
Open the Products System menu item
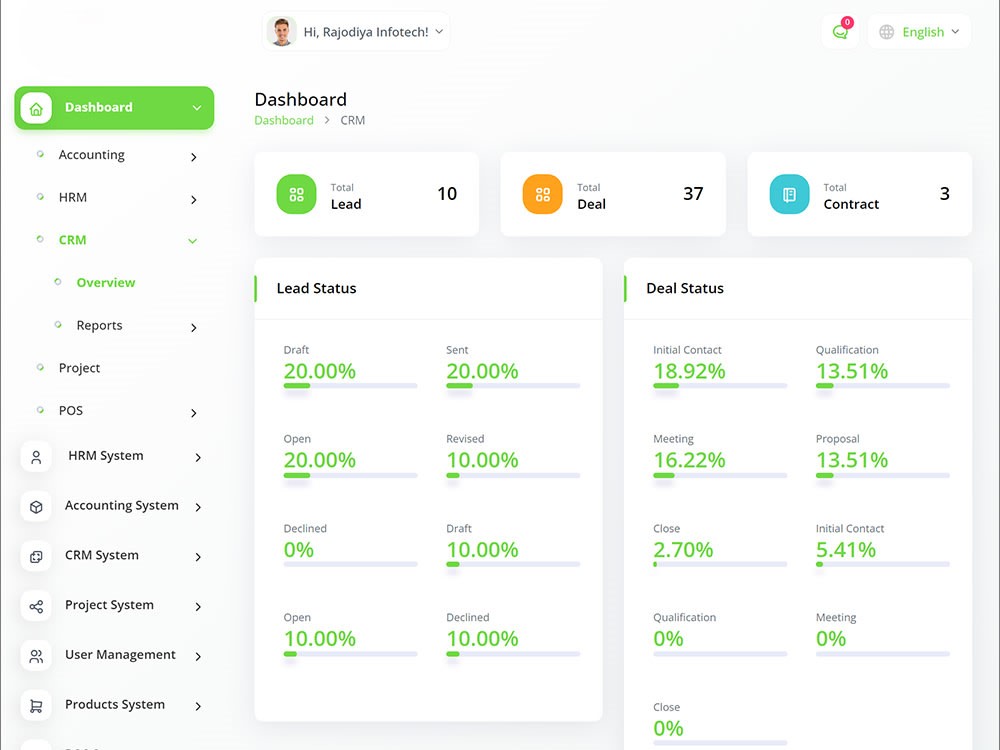click(x=115, y=705)
